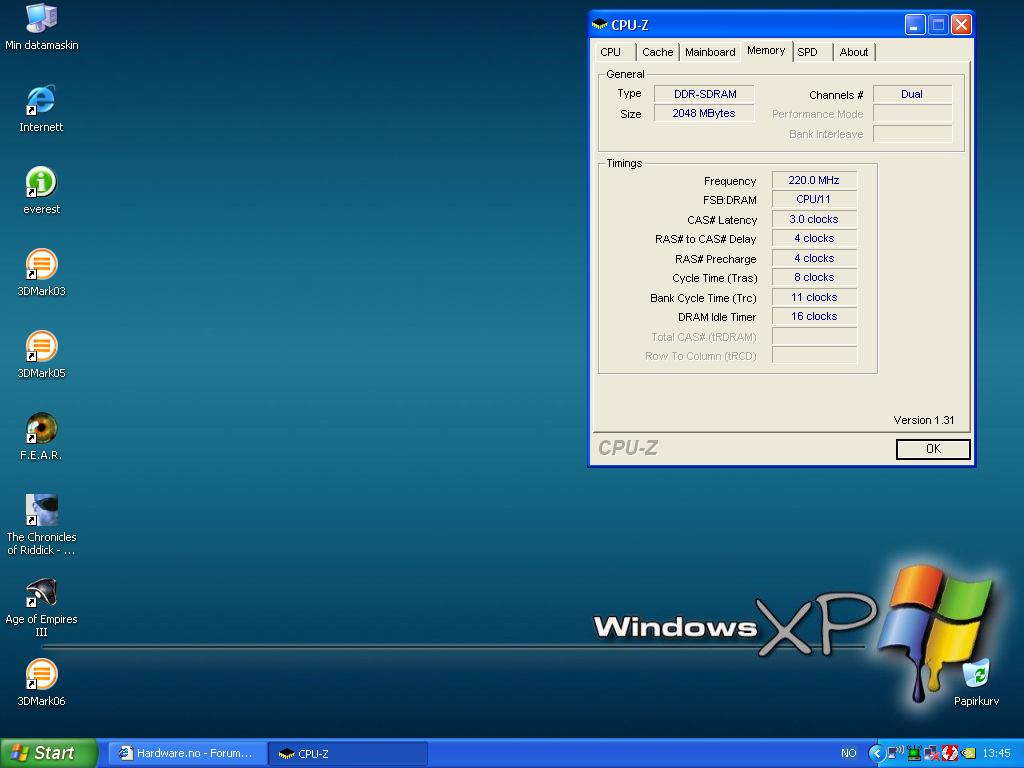Click the CPU/11 FSB:DRAM value
Image resolution: width=1024 pixels, height=768 pixels.
coord(814,199)
